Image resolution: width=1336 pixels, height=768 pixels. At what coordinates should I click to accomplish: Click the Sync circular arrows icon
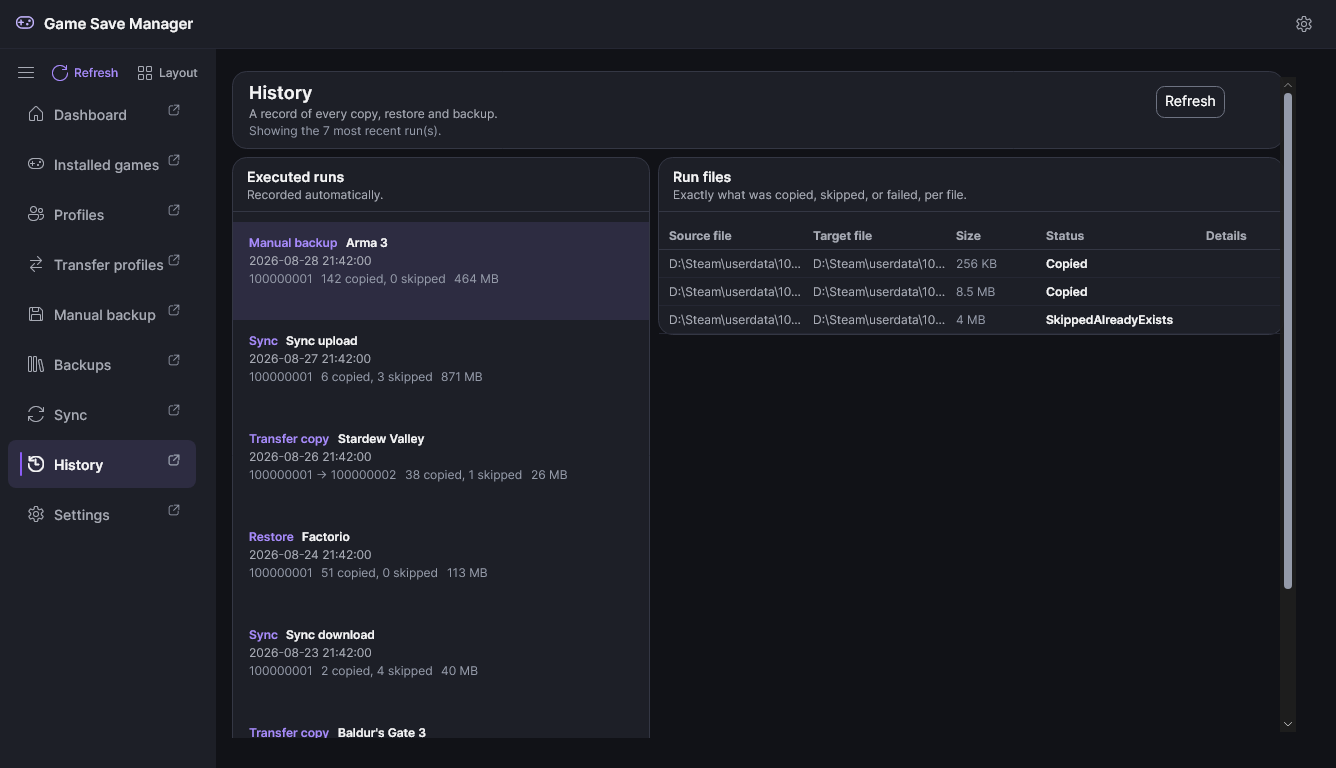click(x=36, y=414)
